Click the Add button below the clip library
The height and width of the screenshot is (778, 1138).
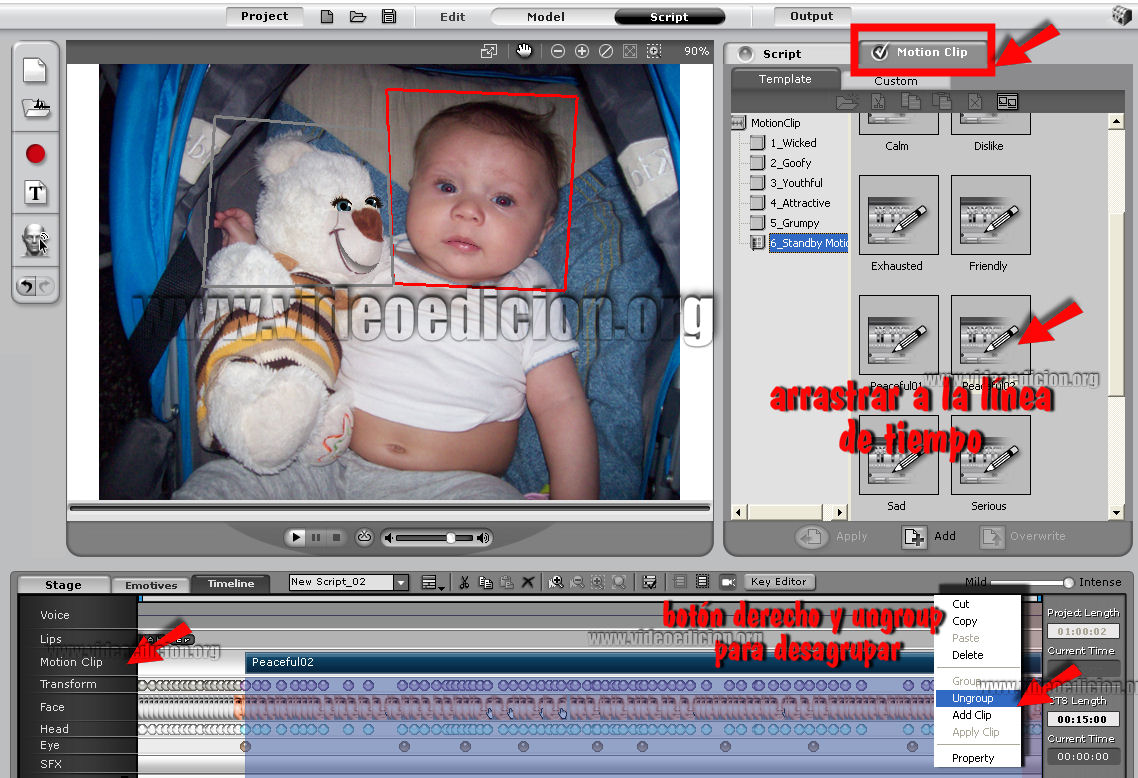tap(930, 537)
